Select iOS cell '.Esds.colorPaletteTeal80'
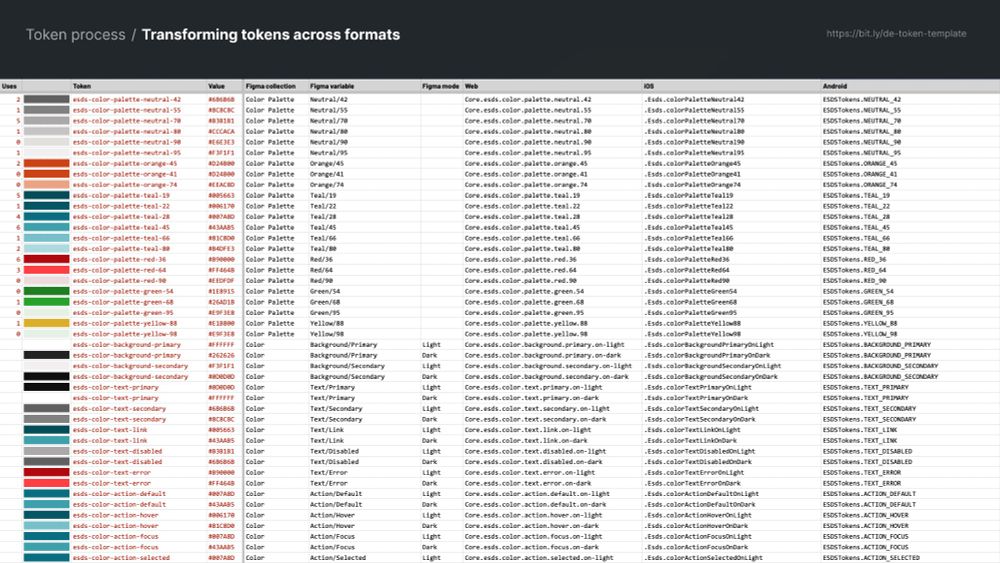Screen dimensions: 1000x563 tap(689, 249)
